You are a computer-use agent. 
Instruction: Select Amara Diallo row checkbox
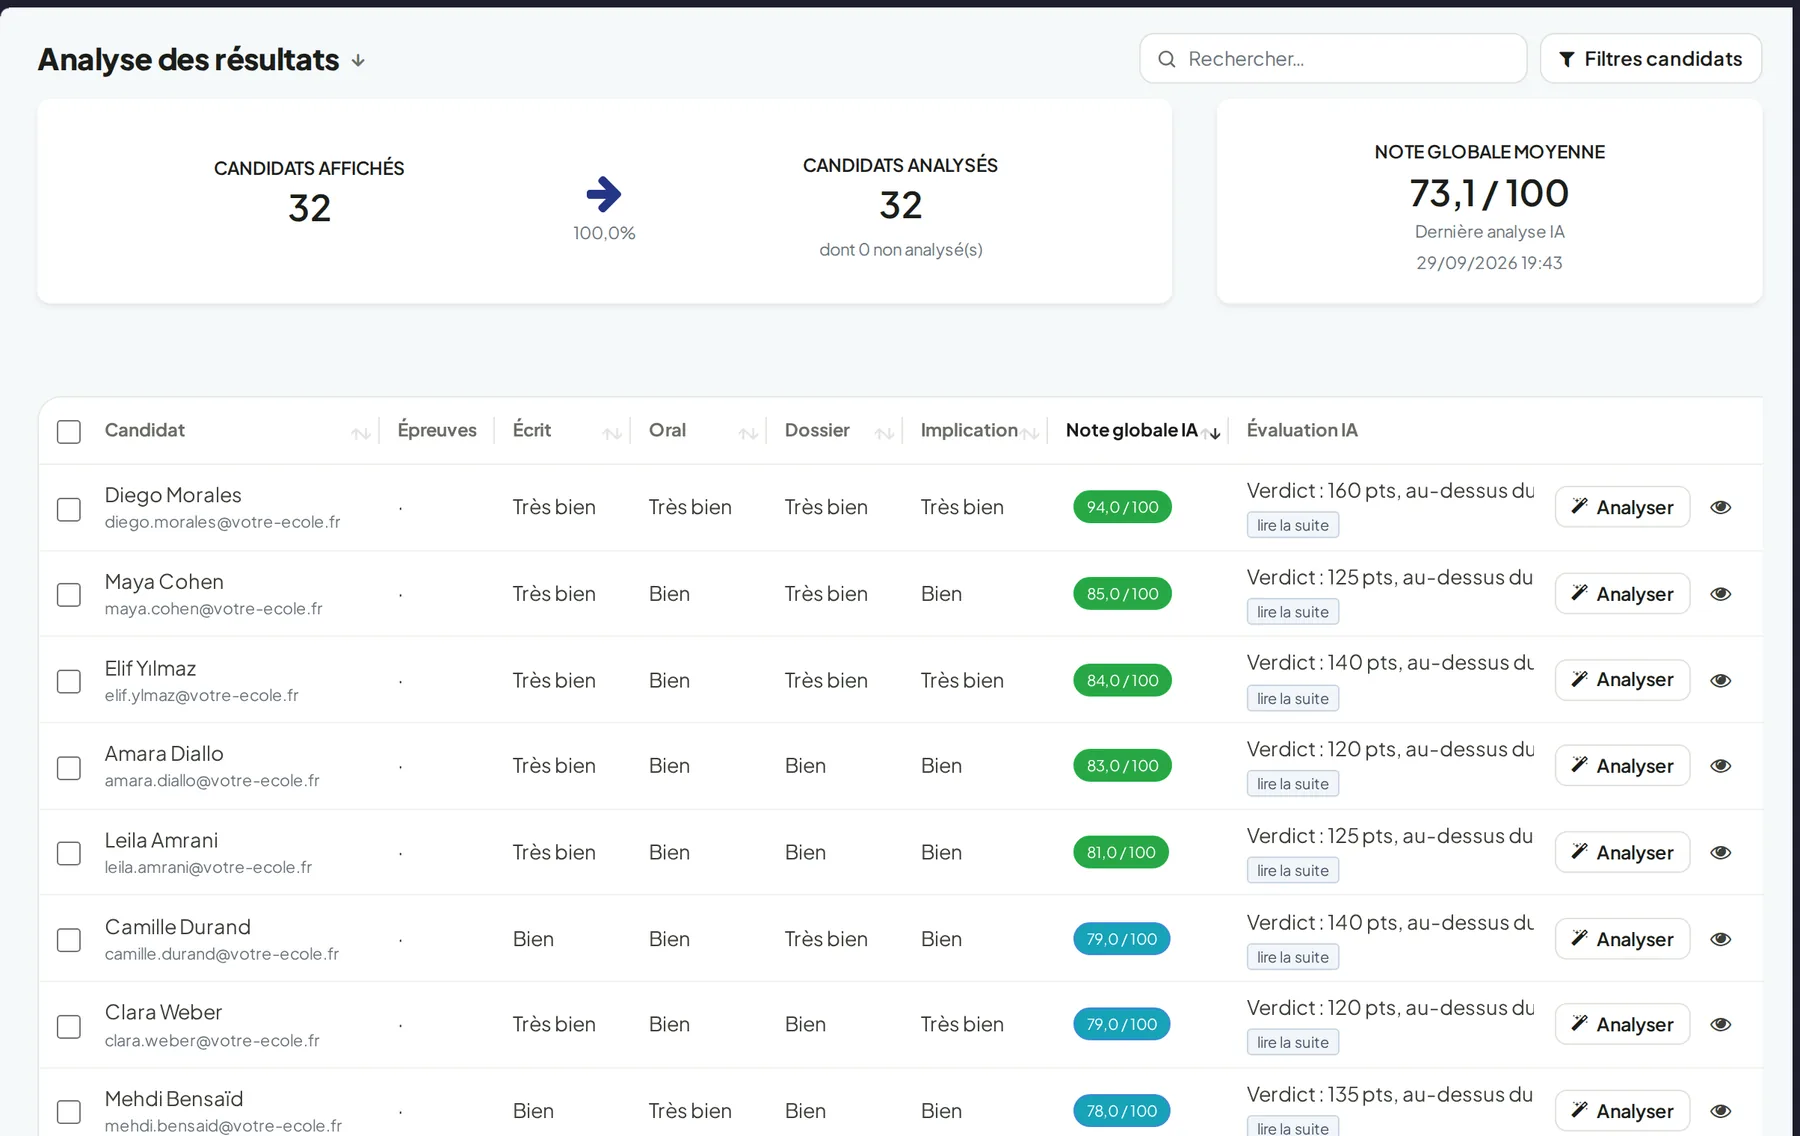(x=69, y=768)
